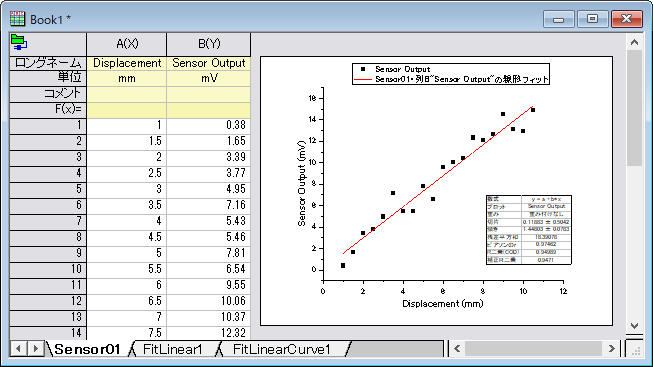Click cell with value 5.43
This screenshot has width=653, height=367.
tap(209, 221)
